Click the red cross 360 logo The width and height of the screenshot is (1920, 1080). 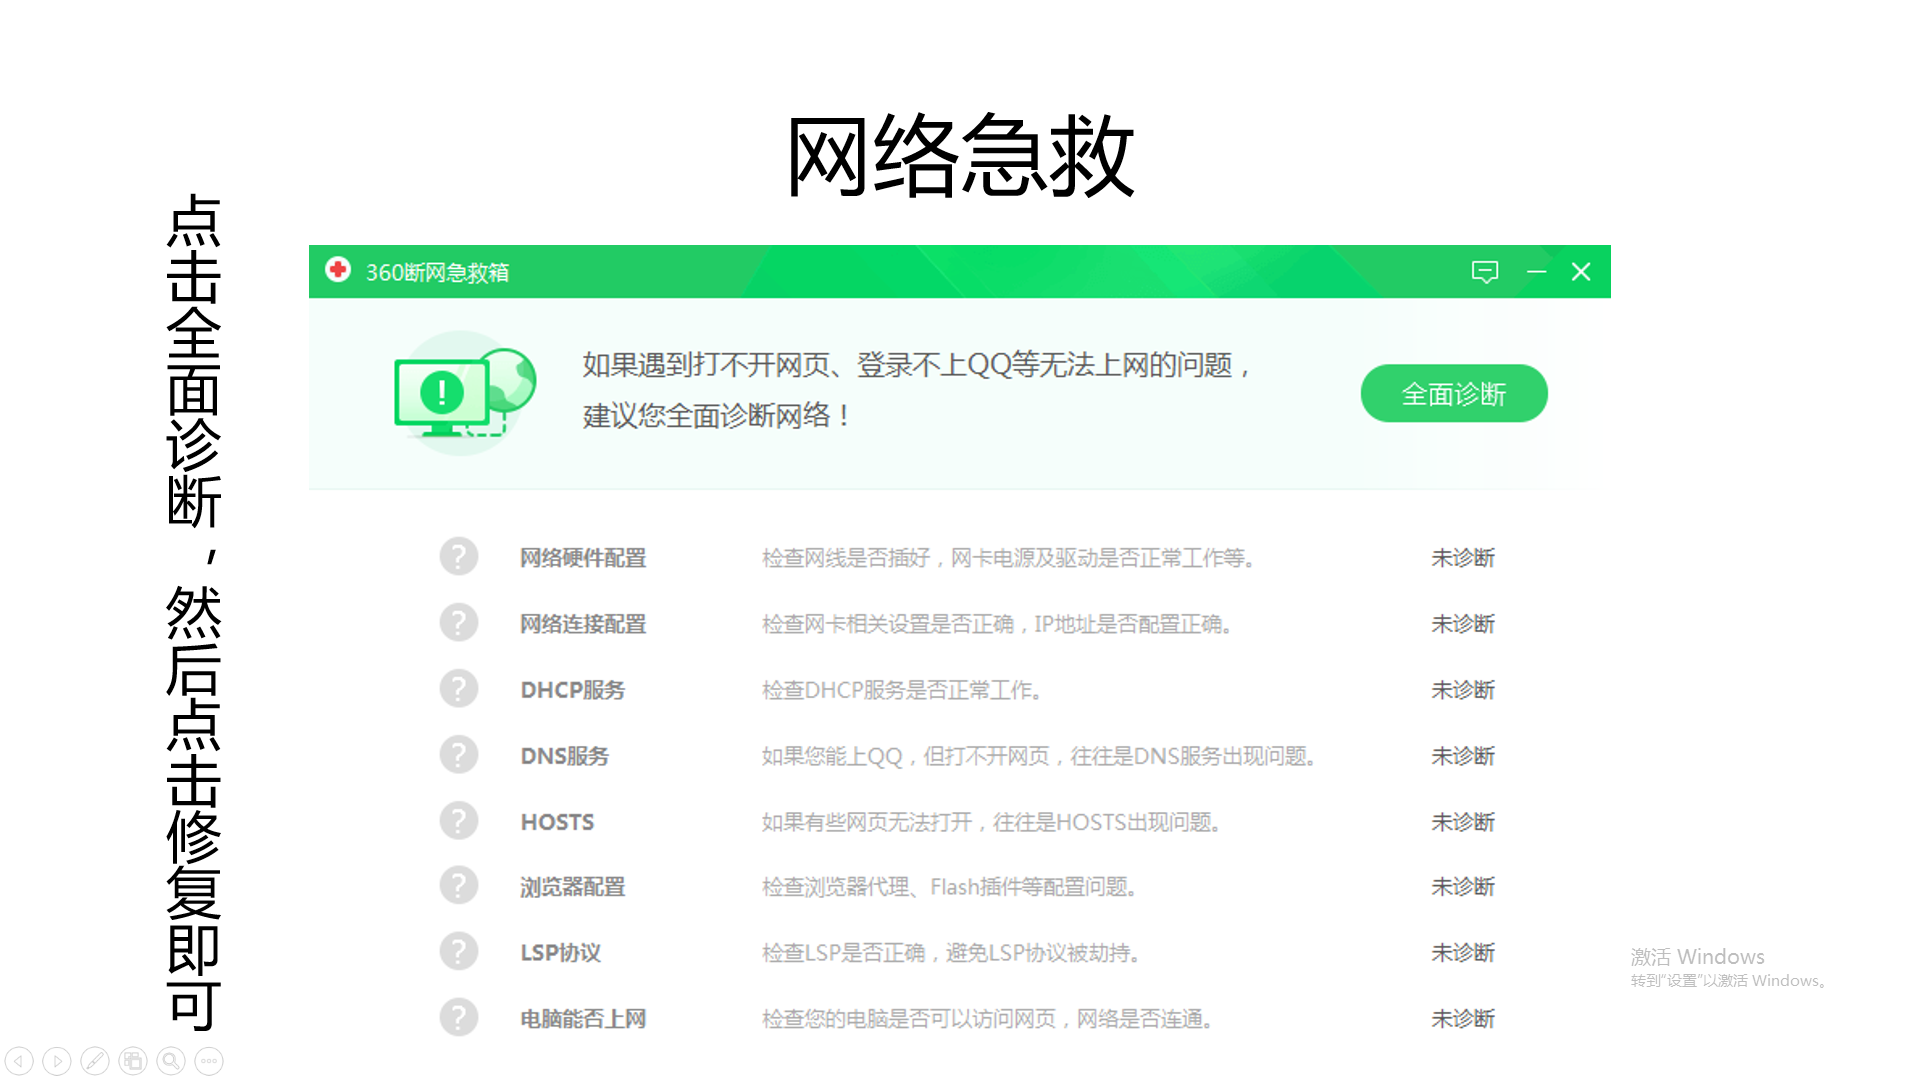click(338, 270)
